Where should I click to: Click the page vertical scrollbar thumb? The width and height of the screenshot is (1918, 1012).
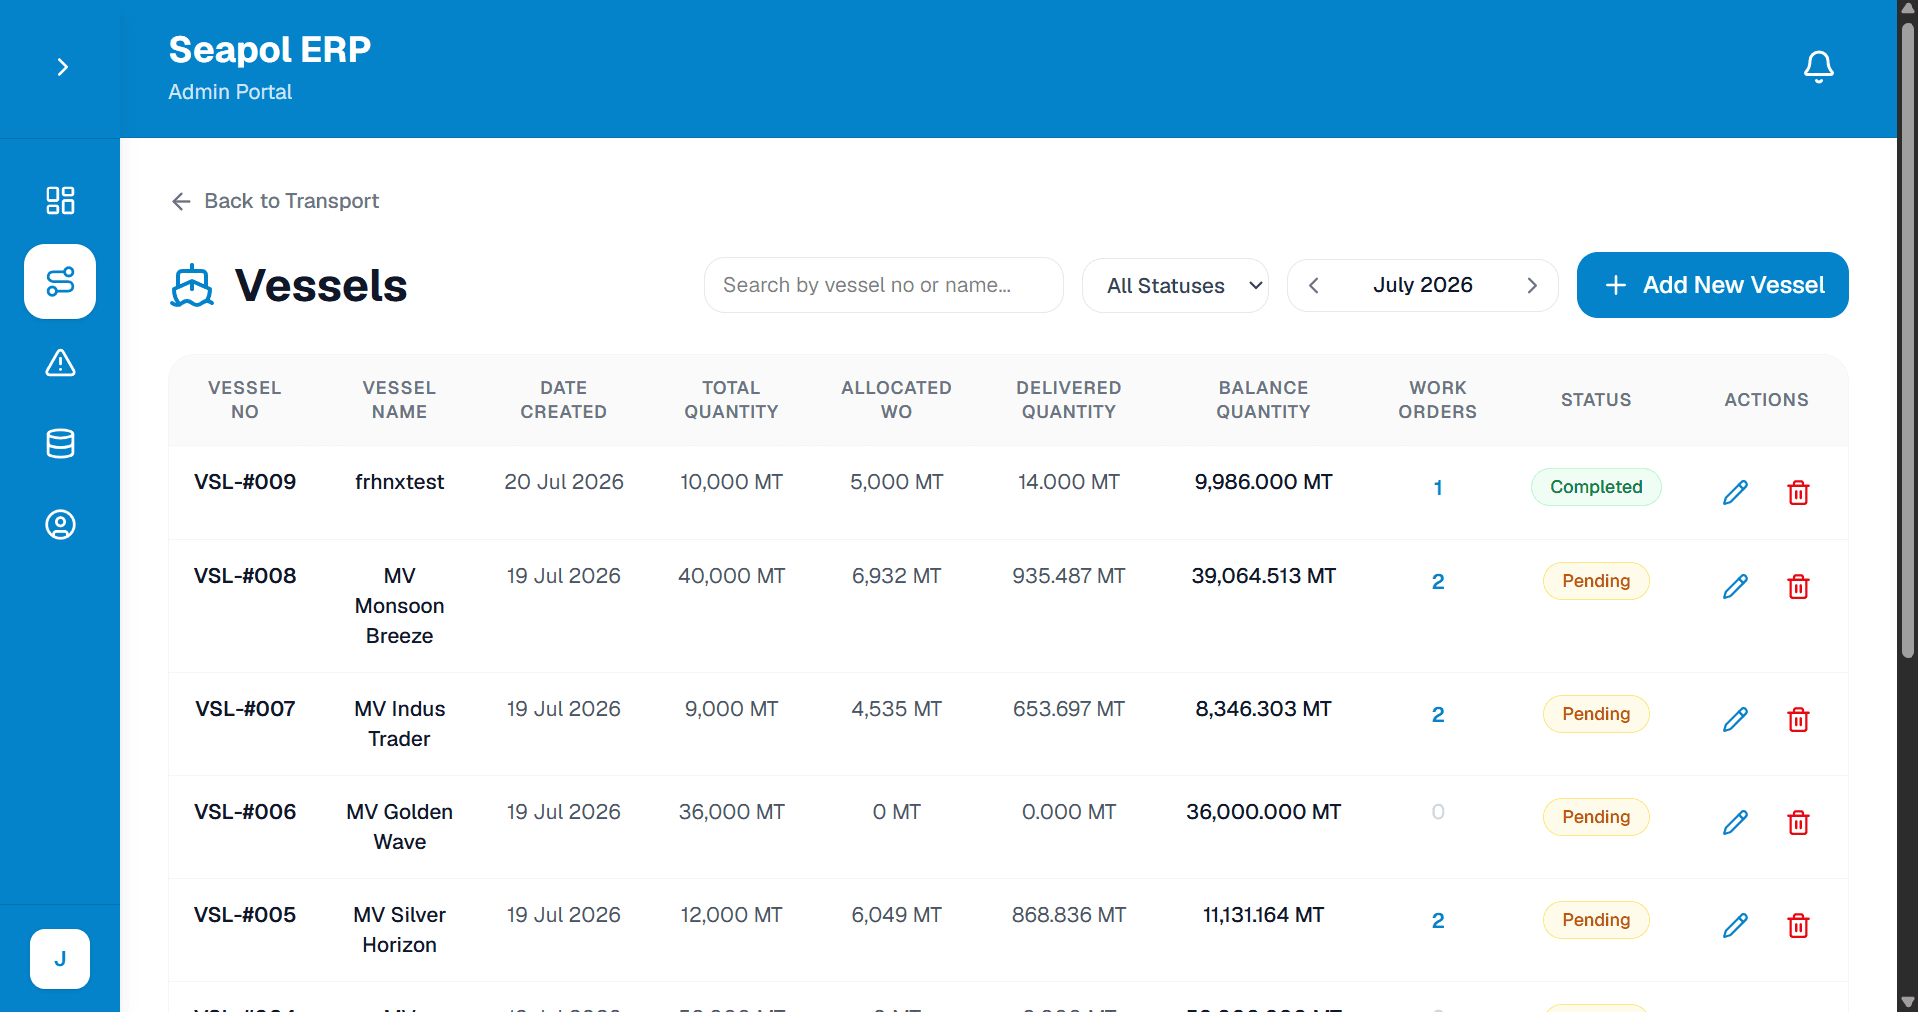(x=1908, y=340)
